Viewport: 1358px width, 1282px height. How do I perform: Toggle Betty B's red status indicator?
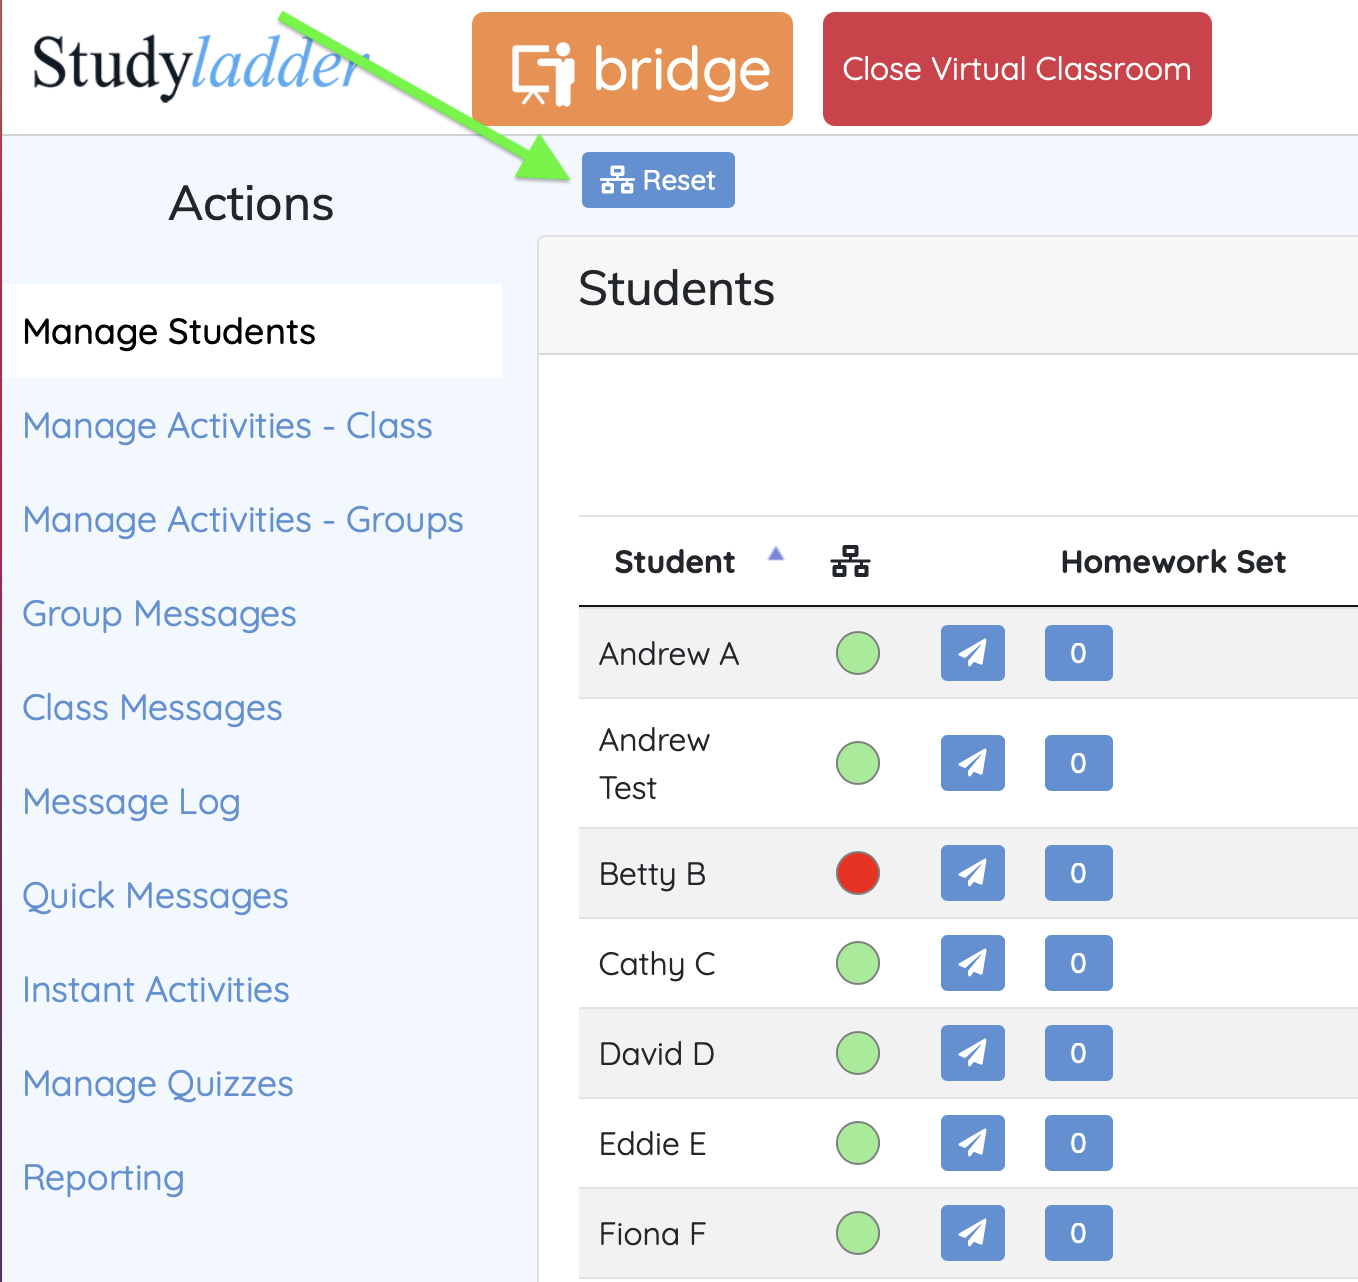tap(857, 873)
